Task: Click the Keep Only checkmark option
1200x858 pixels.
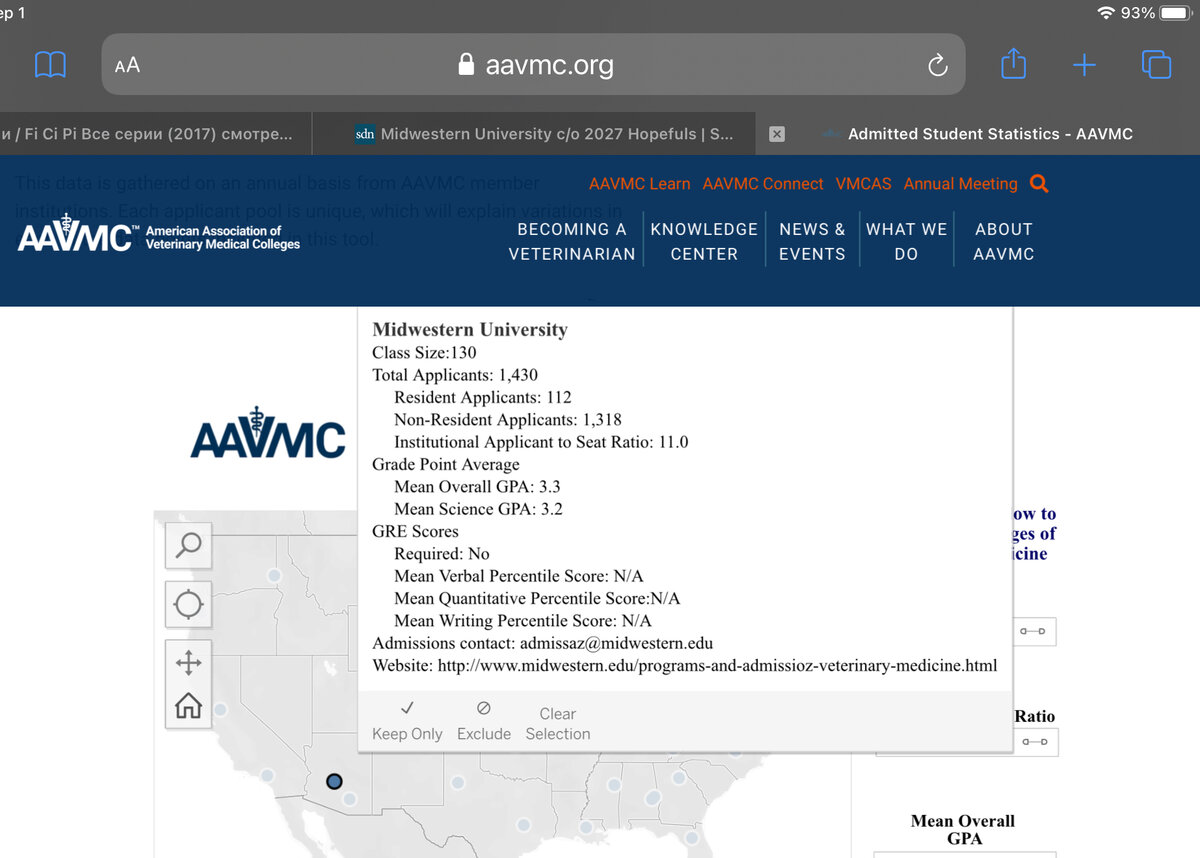Action: point(407,721)
